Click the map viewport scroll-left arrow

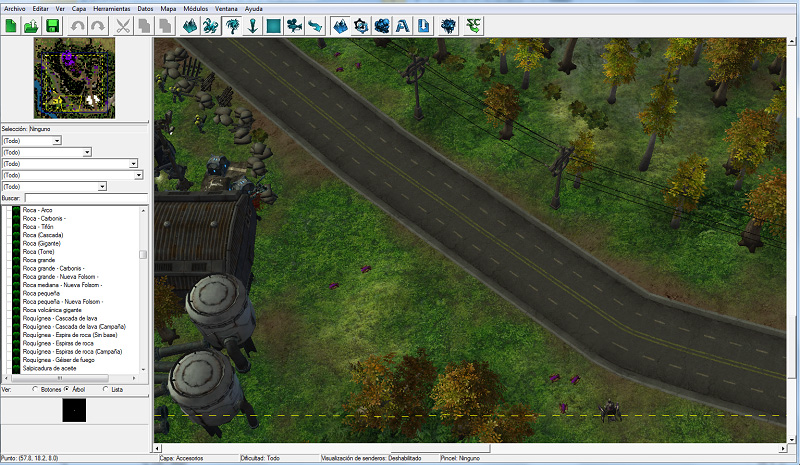(158, 448)
